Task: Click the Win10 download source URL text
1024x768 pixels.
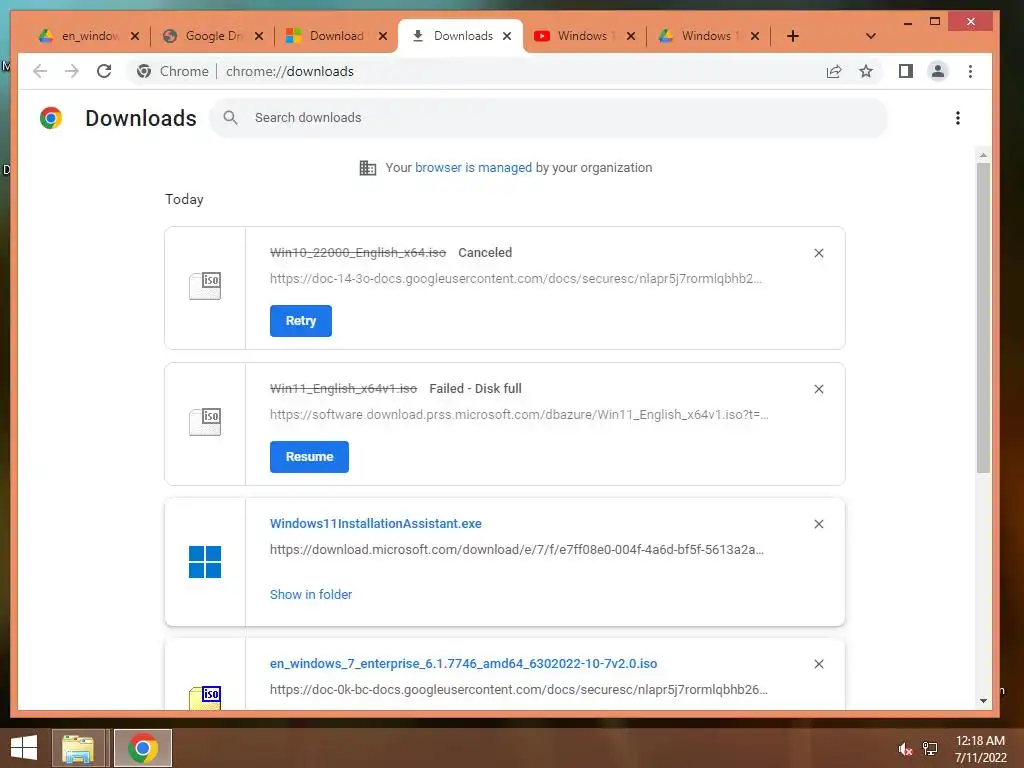Action: (516, 279)
